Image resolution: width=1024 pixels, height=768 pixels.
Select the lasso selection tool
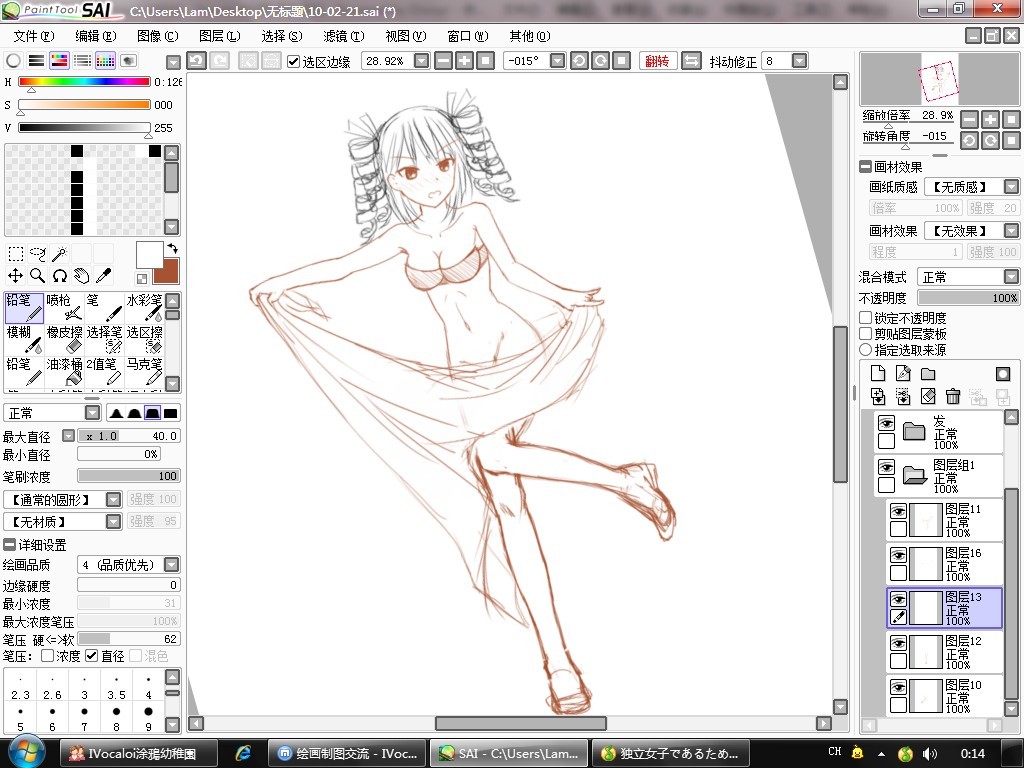[x=37, y=253]
